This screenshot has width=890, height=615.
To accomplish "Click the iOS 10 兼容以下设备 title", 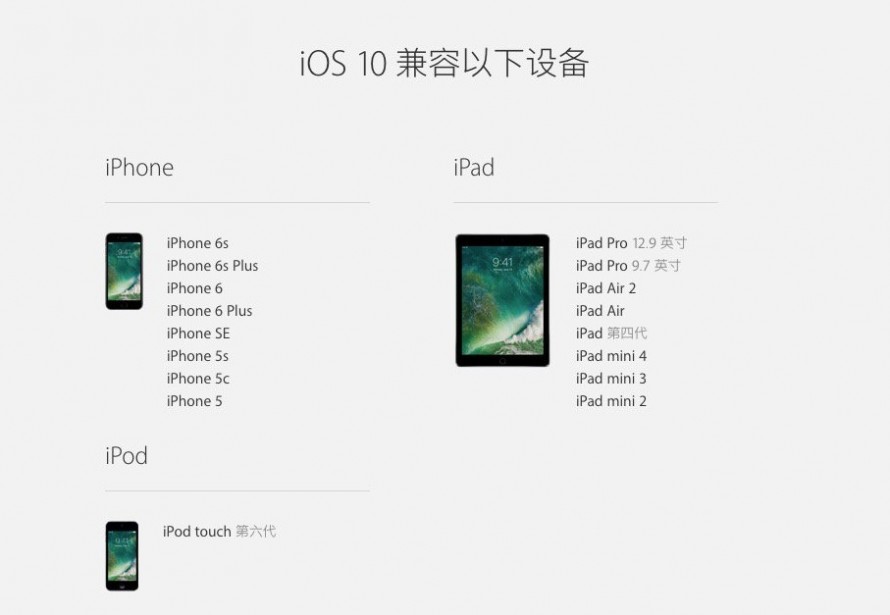I will [444, 63].
